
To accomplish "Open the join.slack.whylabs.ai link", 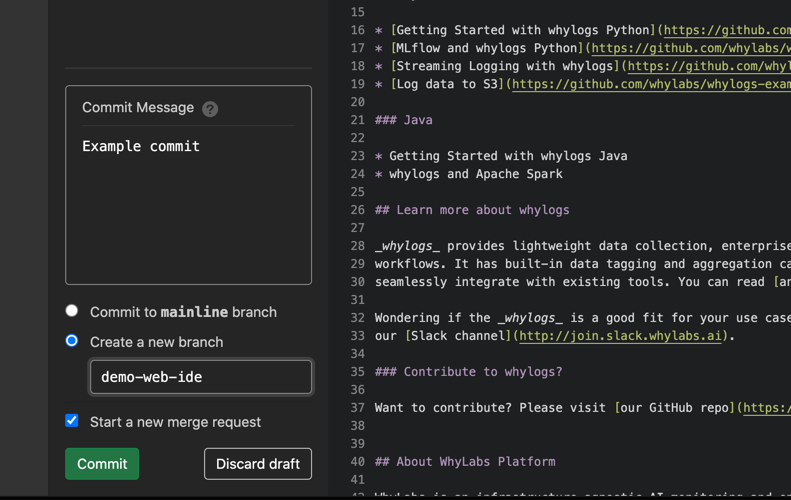I will coord(620,336).
